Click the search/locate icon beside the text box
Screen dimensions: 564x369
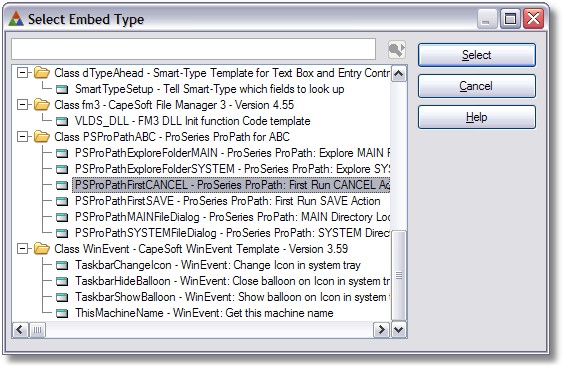click(x=397, y=50)
